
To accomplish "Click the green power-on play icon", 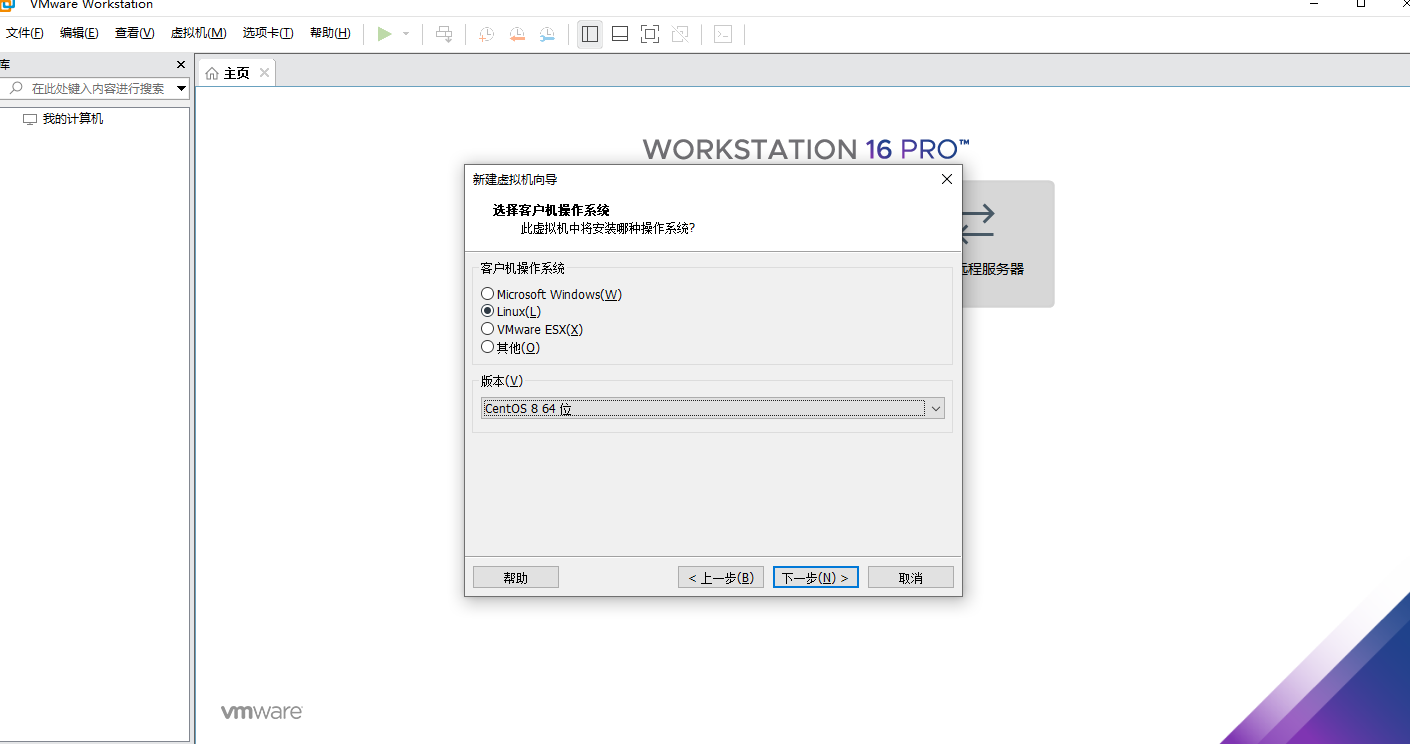I will click(384, 34).
